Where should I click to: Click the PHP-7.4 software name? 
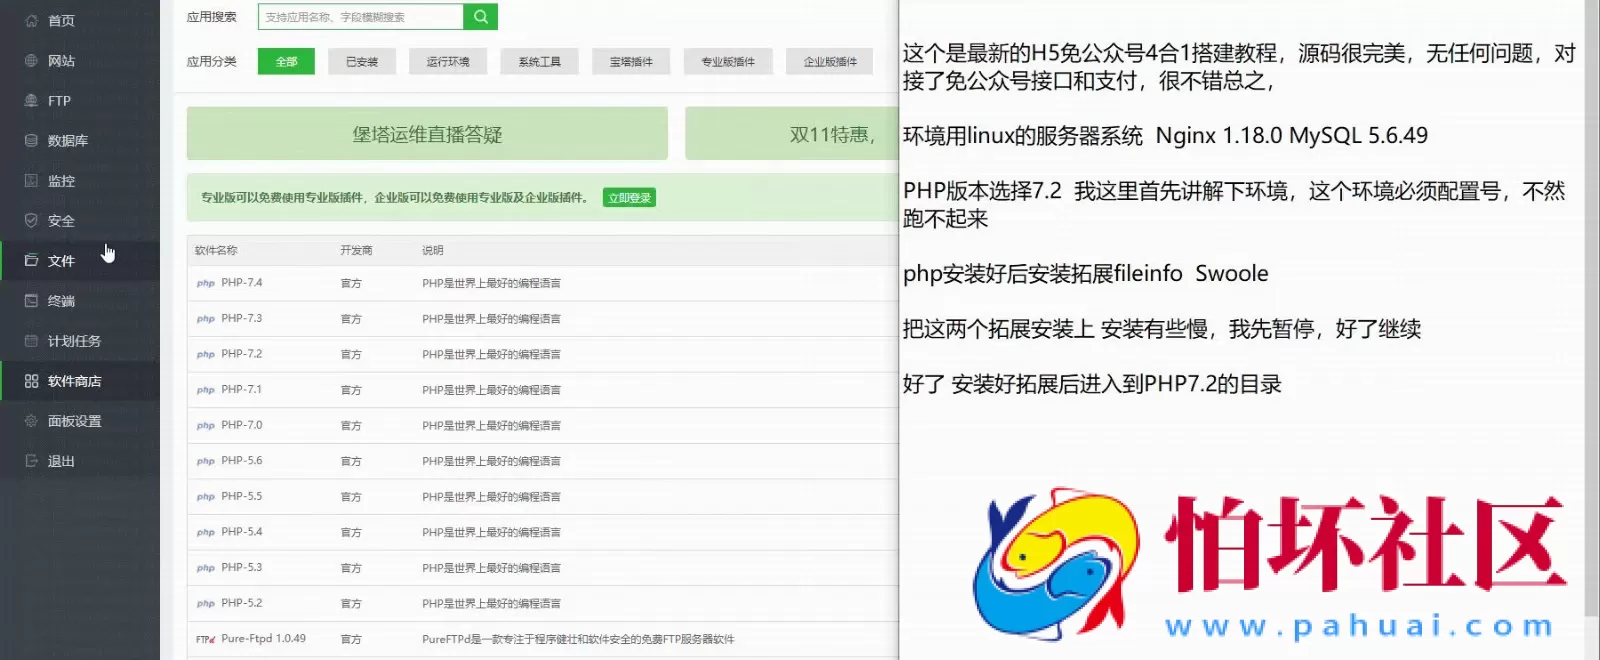(x=242, y=283)
